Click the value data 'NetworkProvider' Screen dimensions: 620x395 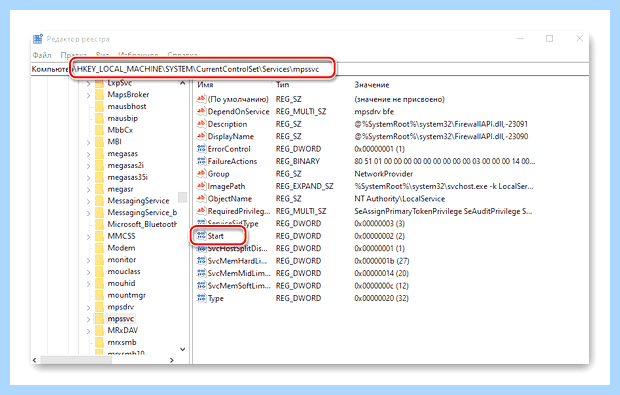pyautogui.click(x=384, y=174)
